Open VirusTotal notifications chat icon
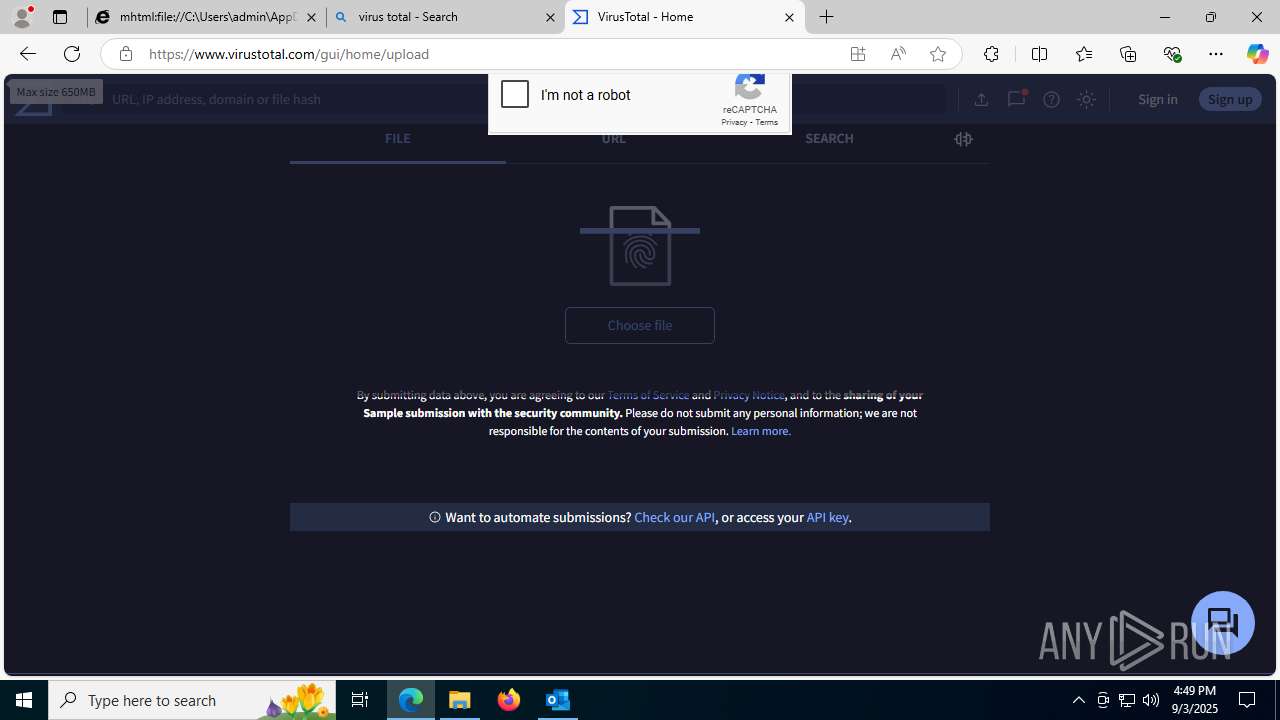The image size is (1280, 720). click(1016, 99)
